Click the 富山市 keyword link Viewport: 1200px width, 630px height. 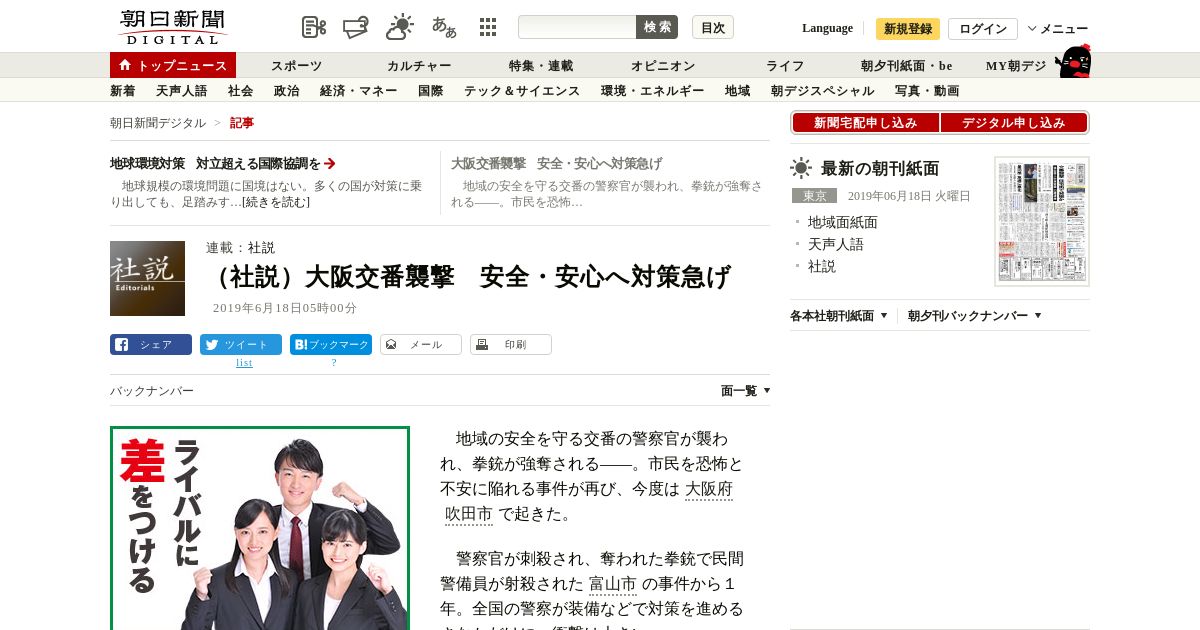pos(613,584)
